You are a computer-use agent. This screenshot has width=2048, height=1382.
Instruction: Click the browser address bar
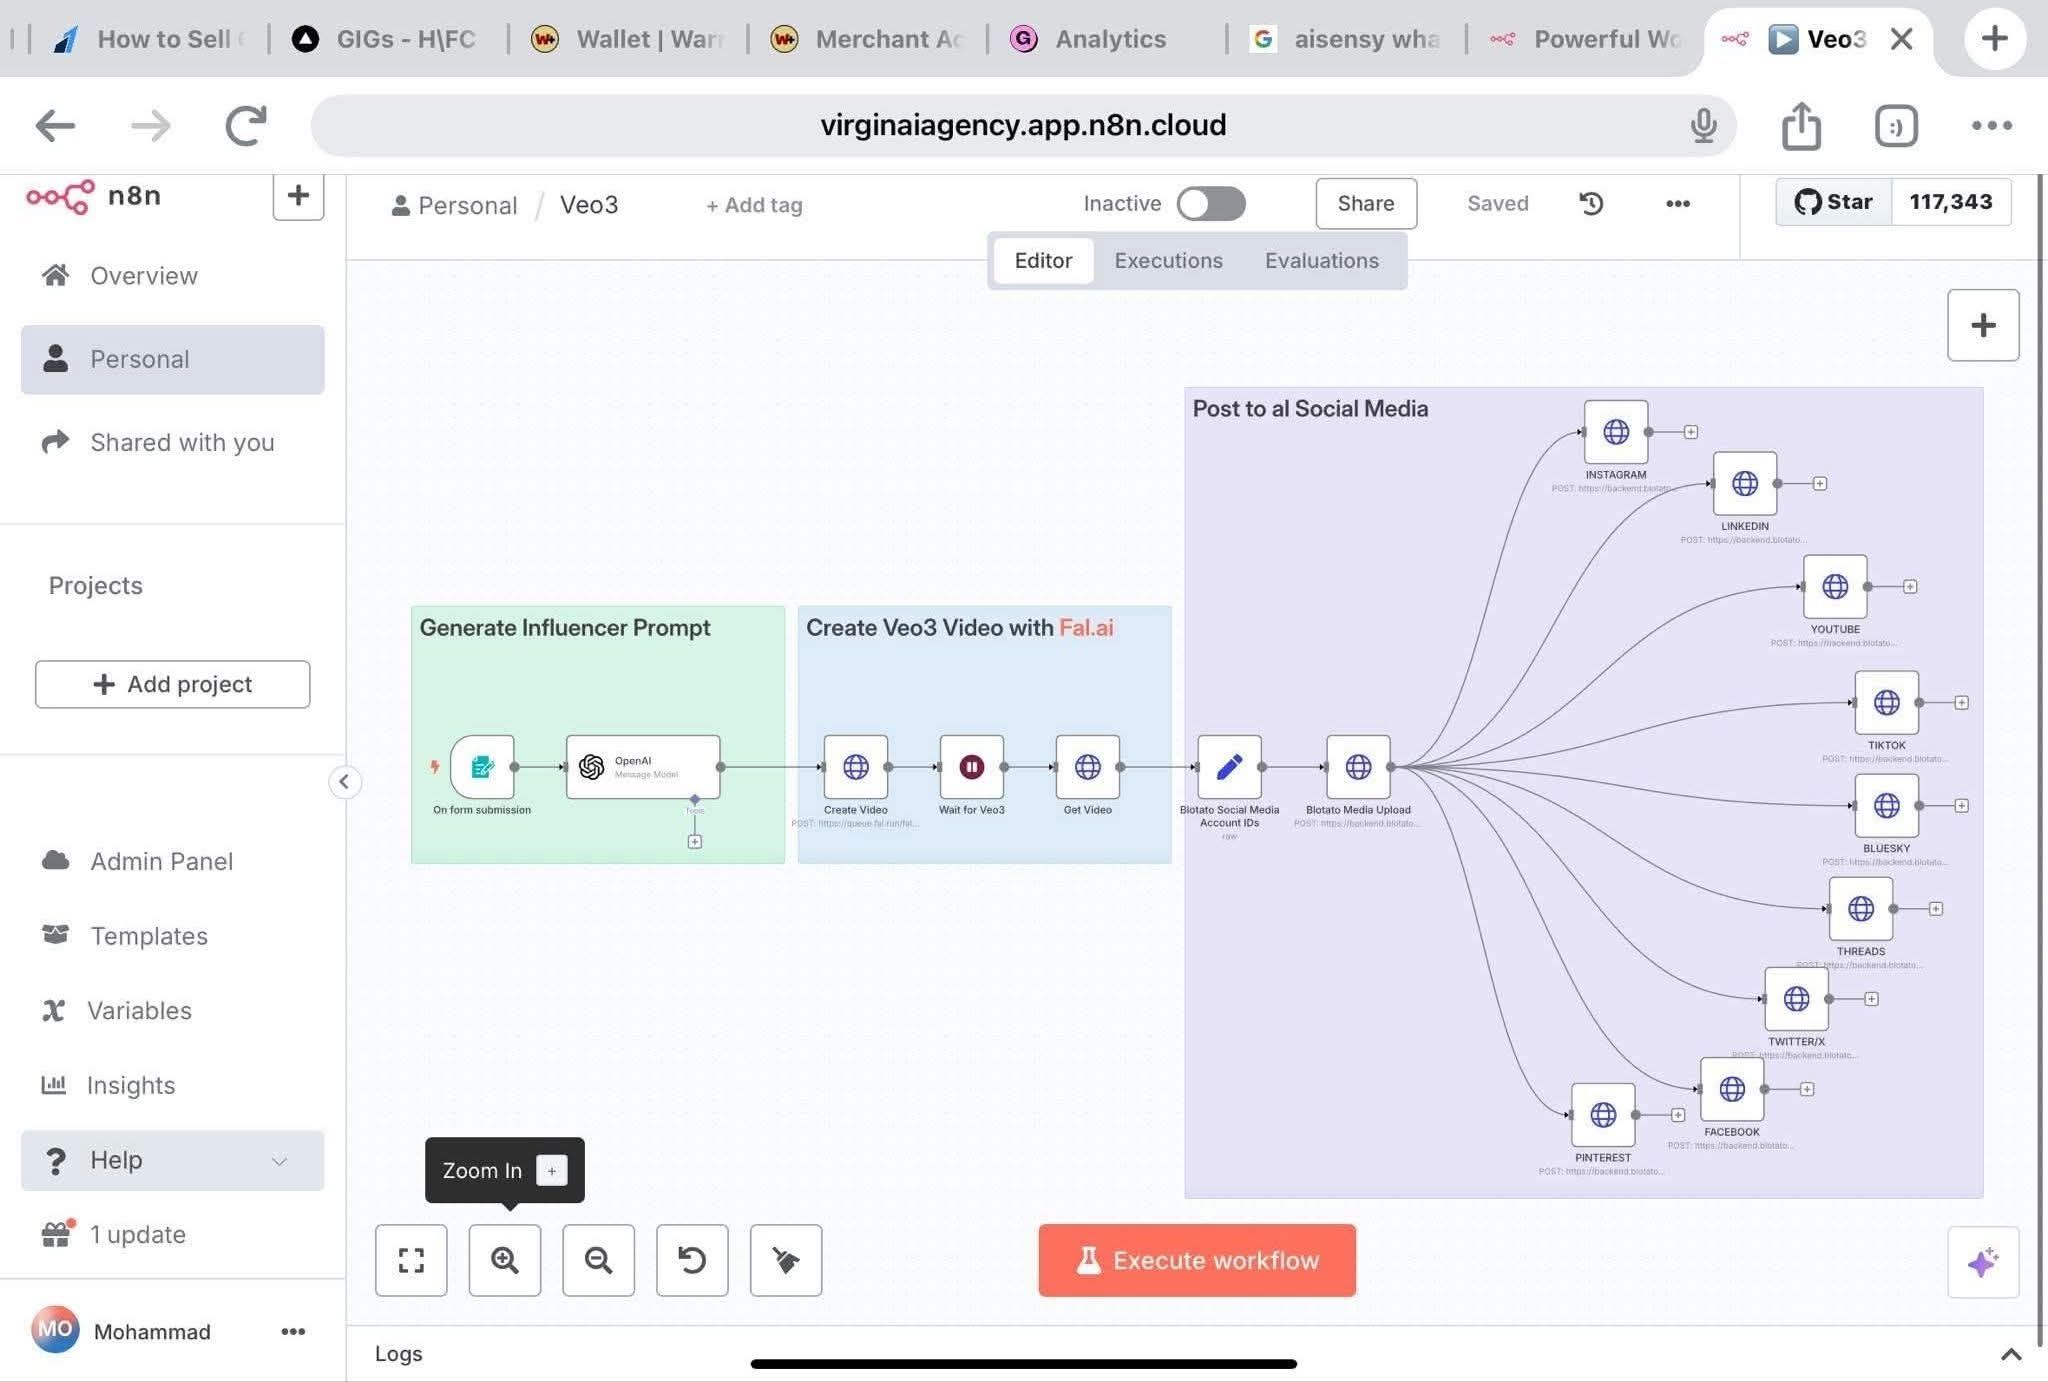point(1023,126)
